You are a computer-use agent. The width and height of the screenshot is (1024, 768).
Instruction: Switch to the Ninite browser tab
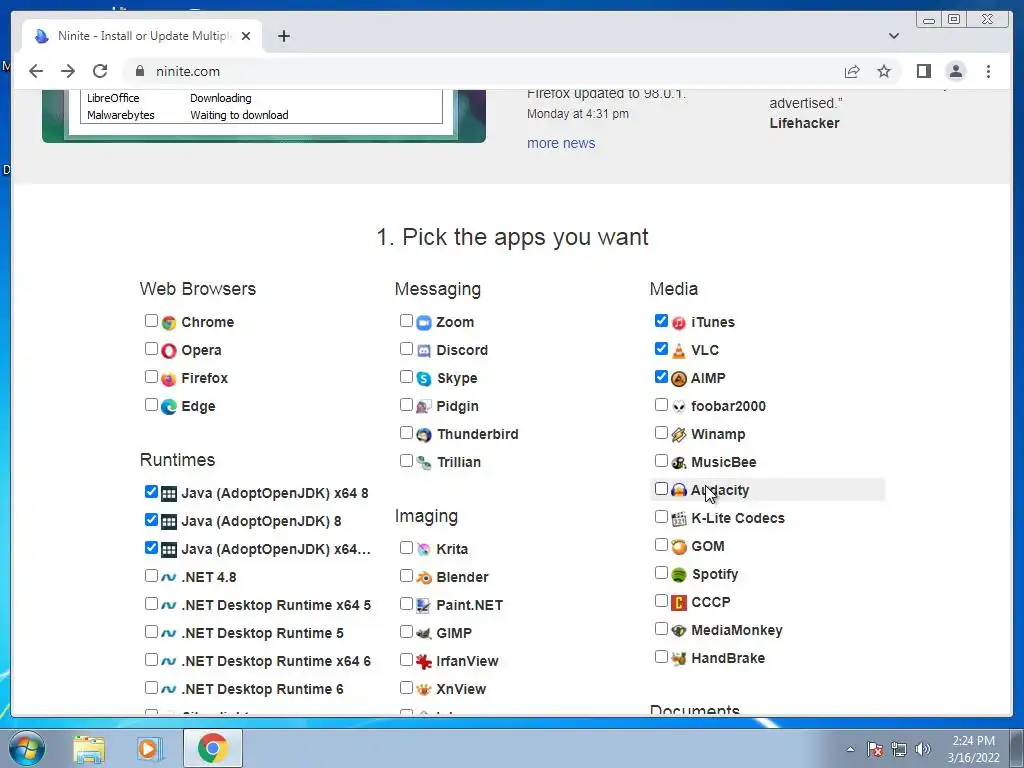coord(142,36)
